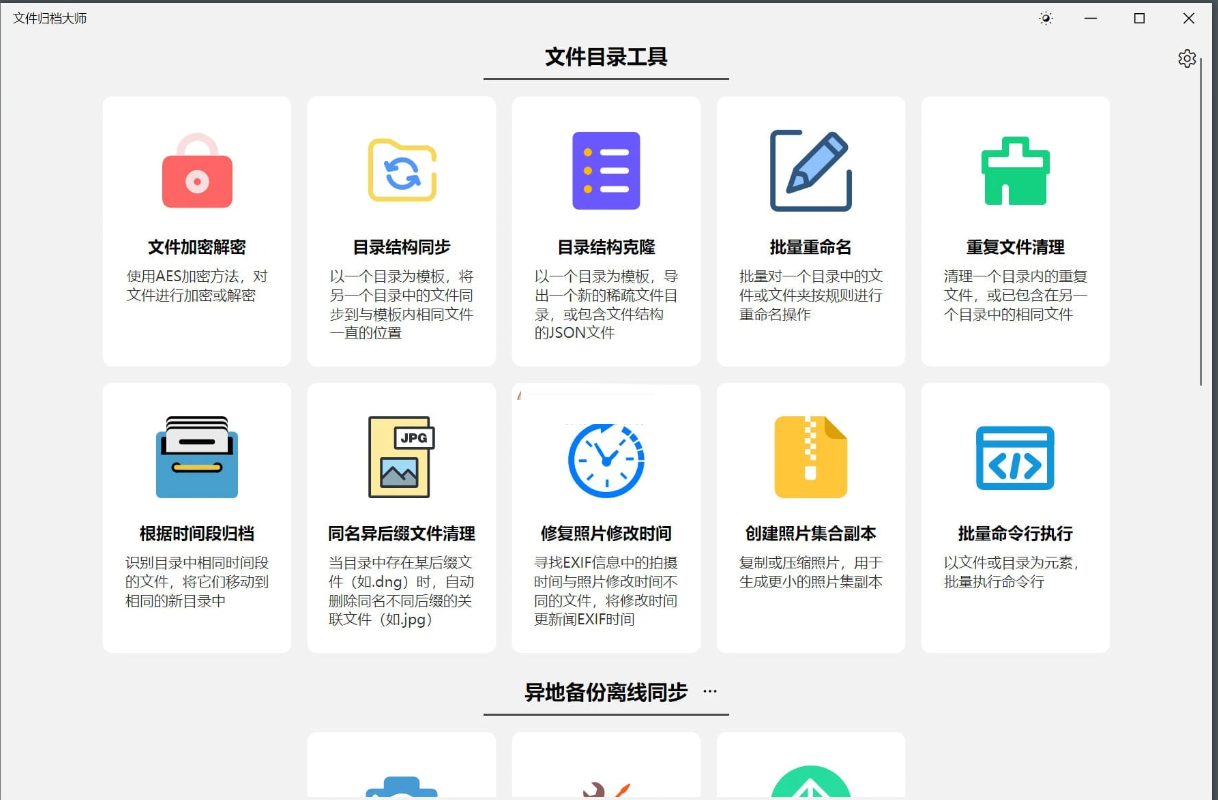
Task: Click description 以文件或目录为元素 text
Action: point(1012,572)
